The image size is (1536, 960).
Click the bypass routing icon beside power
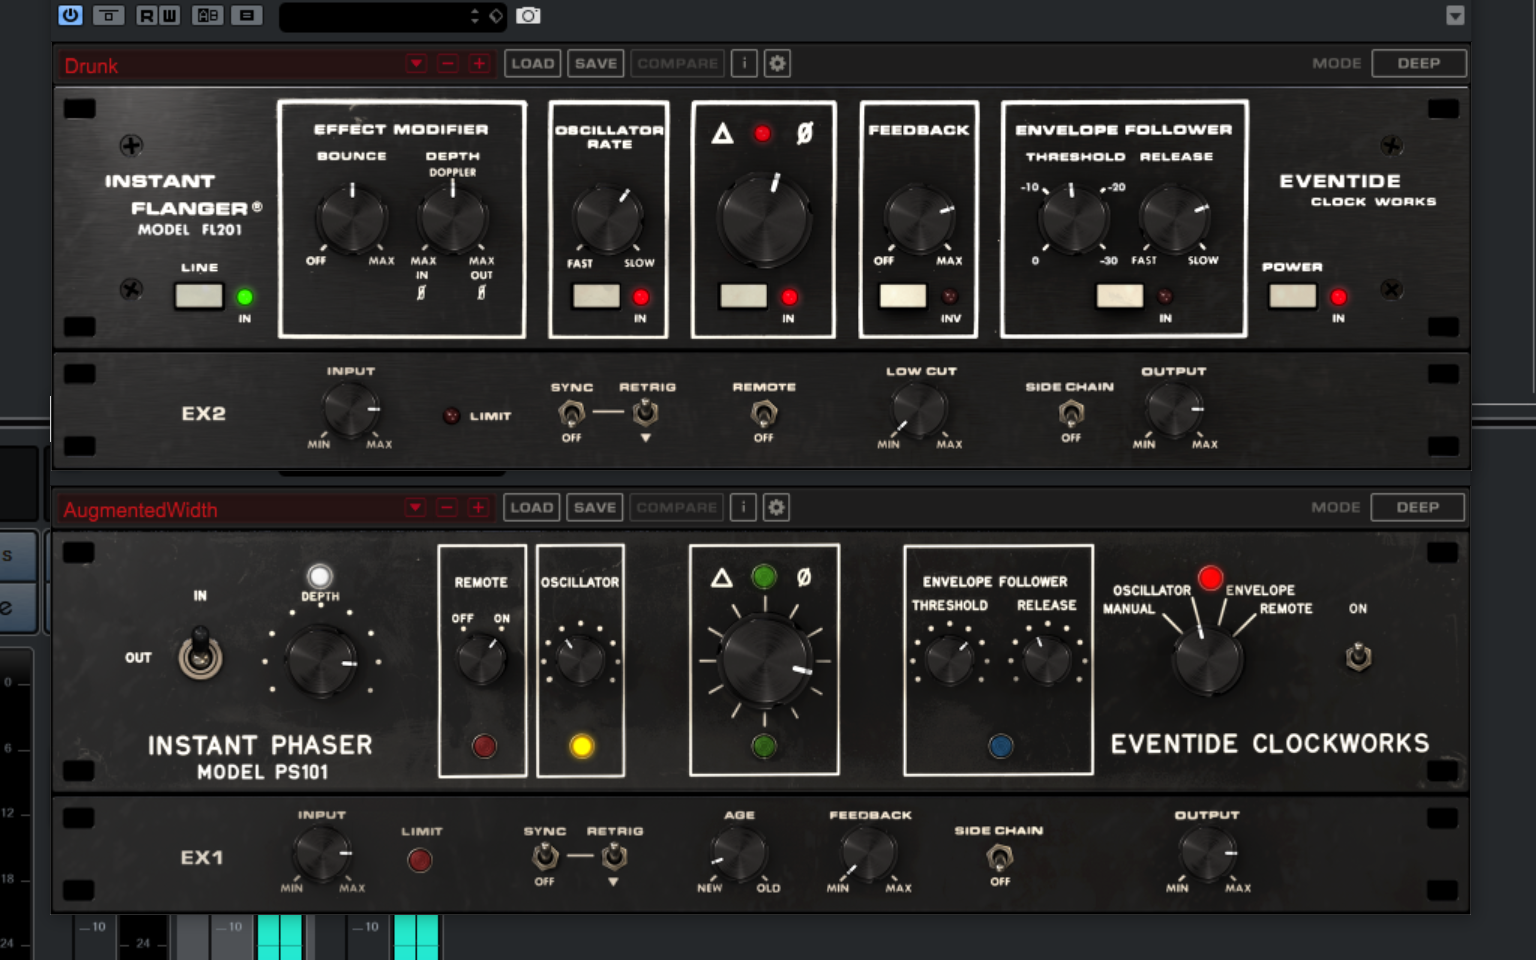pos(108,15)
